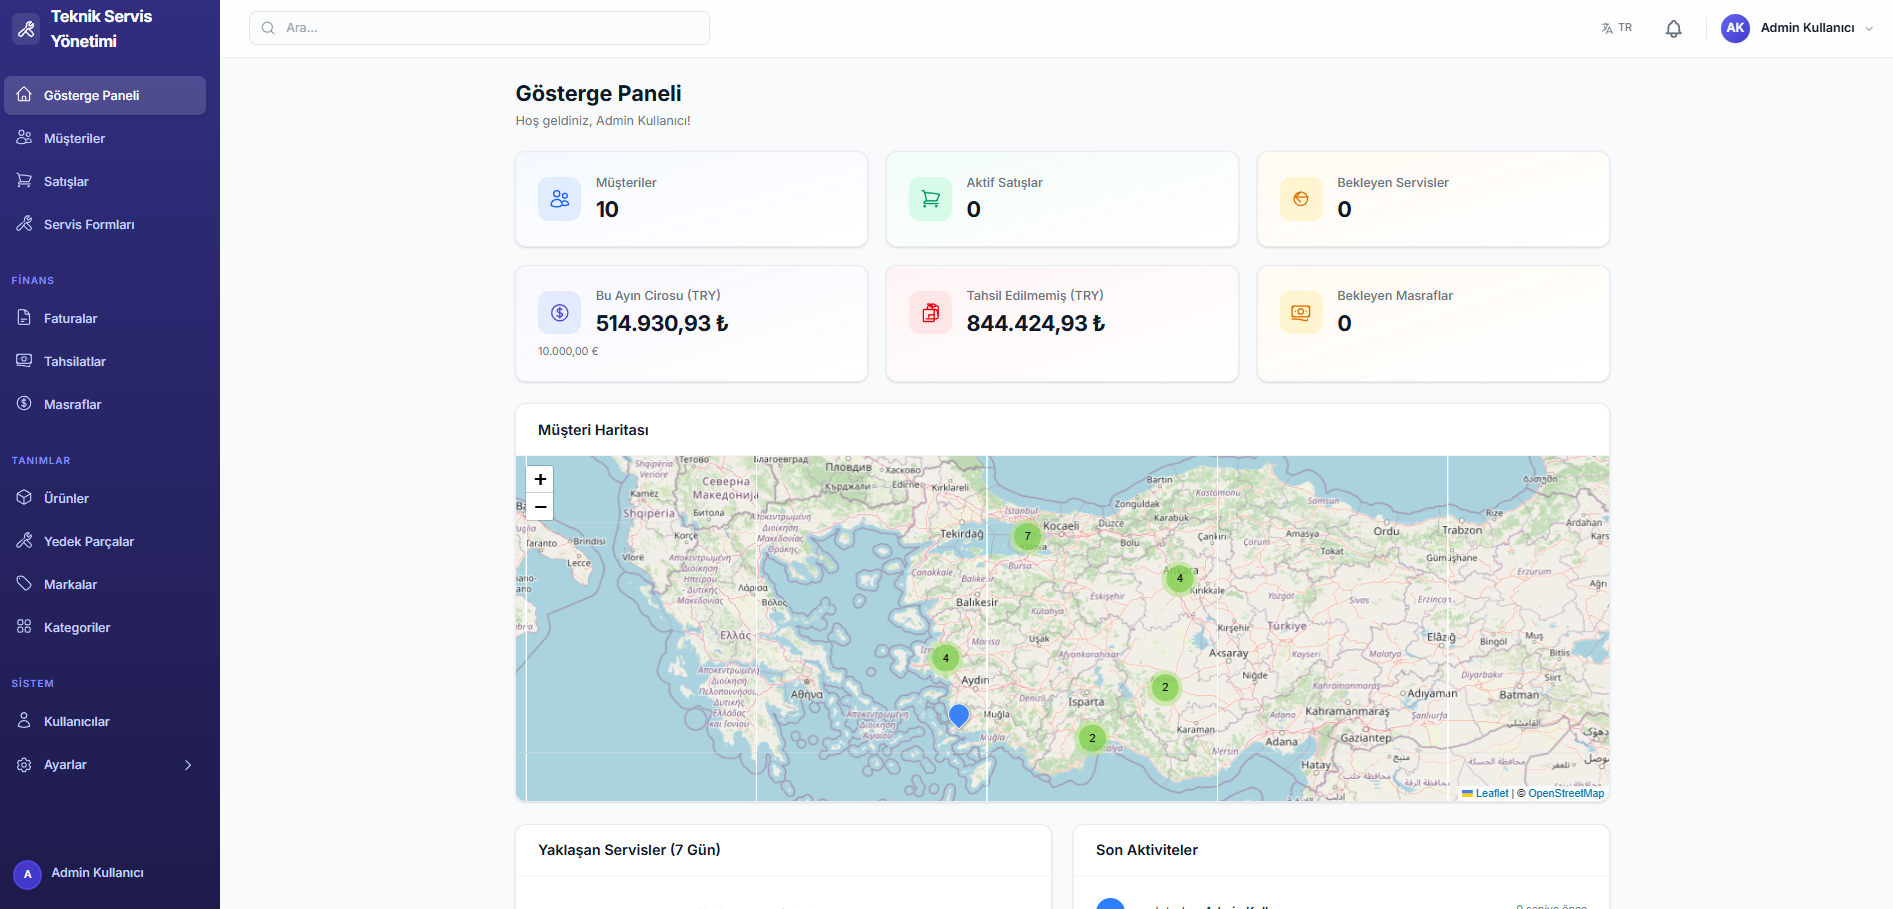This screenshot has width=1893, height=909.
Task: Click the Bu Ayın Cirosu dollar icon
Action: click(559, 313)
